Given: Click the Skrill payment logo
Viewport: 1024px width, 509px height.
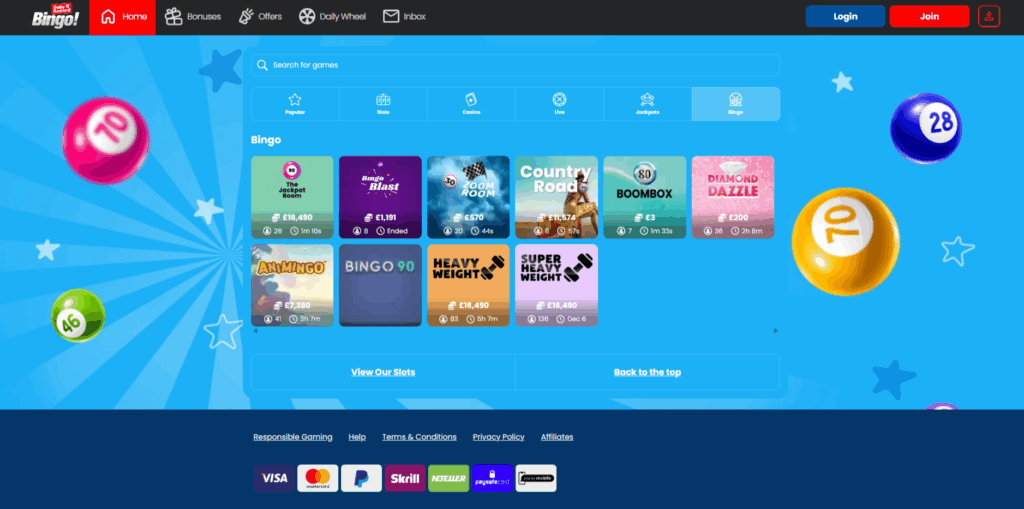Looking at the screenshot, I should (405, 478).
